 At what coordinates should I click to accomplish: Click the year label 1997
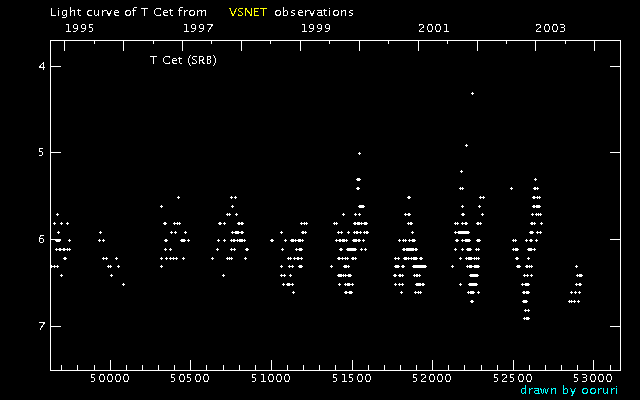[198, 28]
